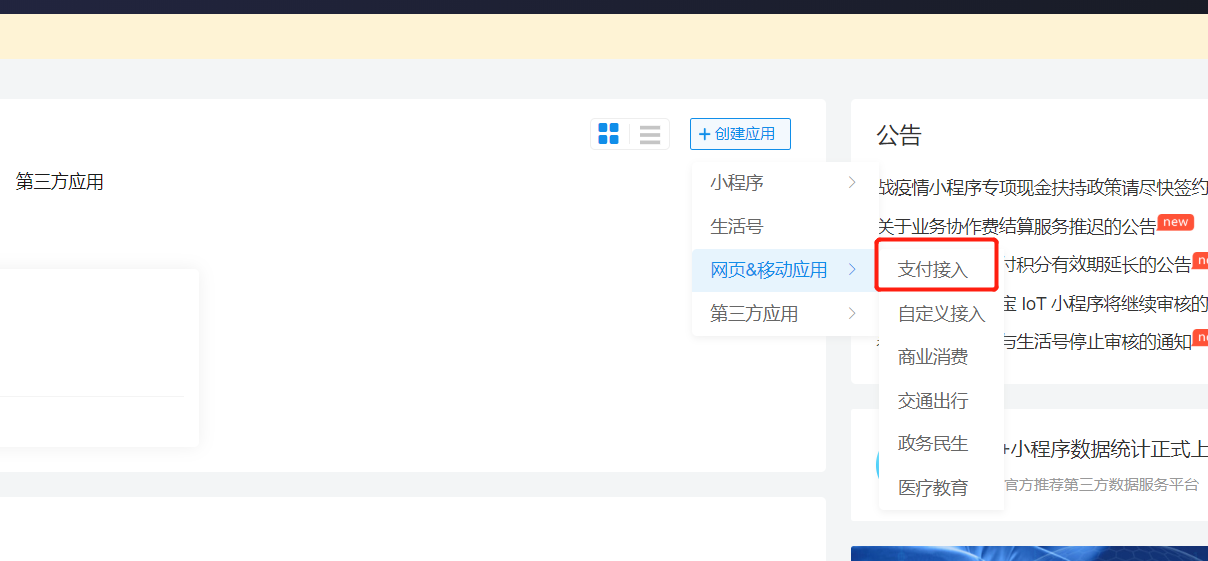Expand the 第三方应用 submenu chevron

coord(852,313)
